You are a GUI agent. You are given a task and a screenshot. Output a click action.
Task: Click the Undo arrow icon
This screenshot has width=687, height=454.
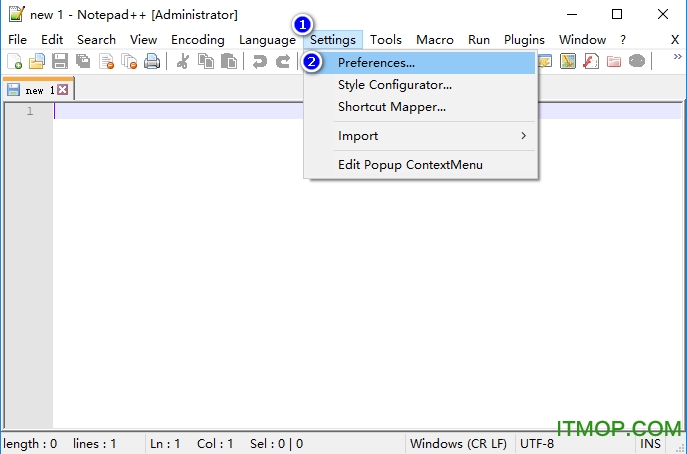click(259, 61)
